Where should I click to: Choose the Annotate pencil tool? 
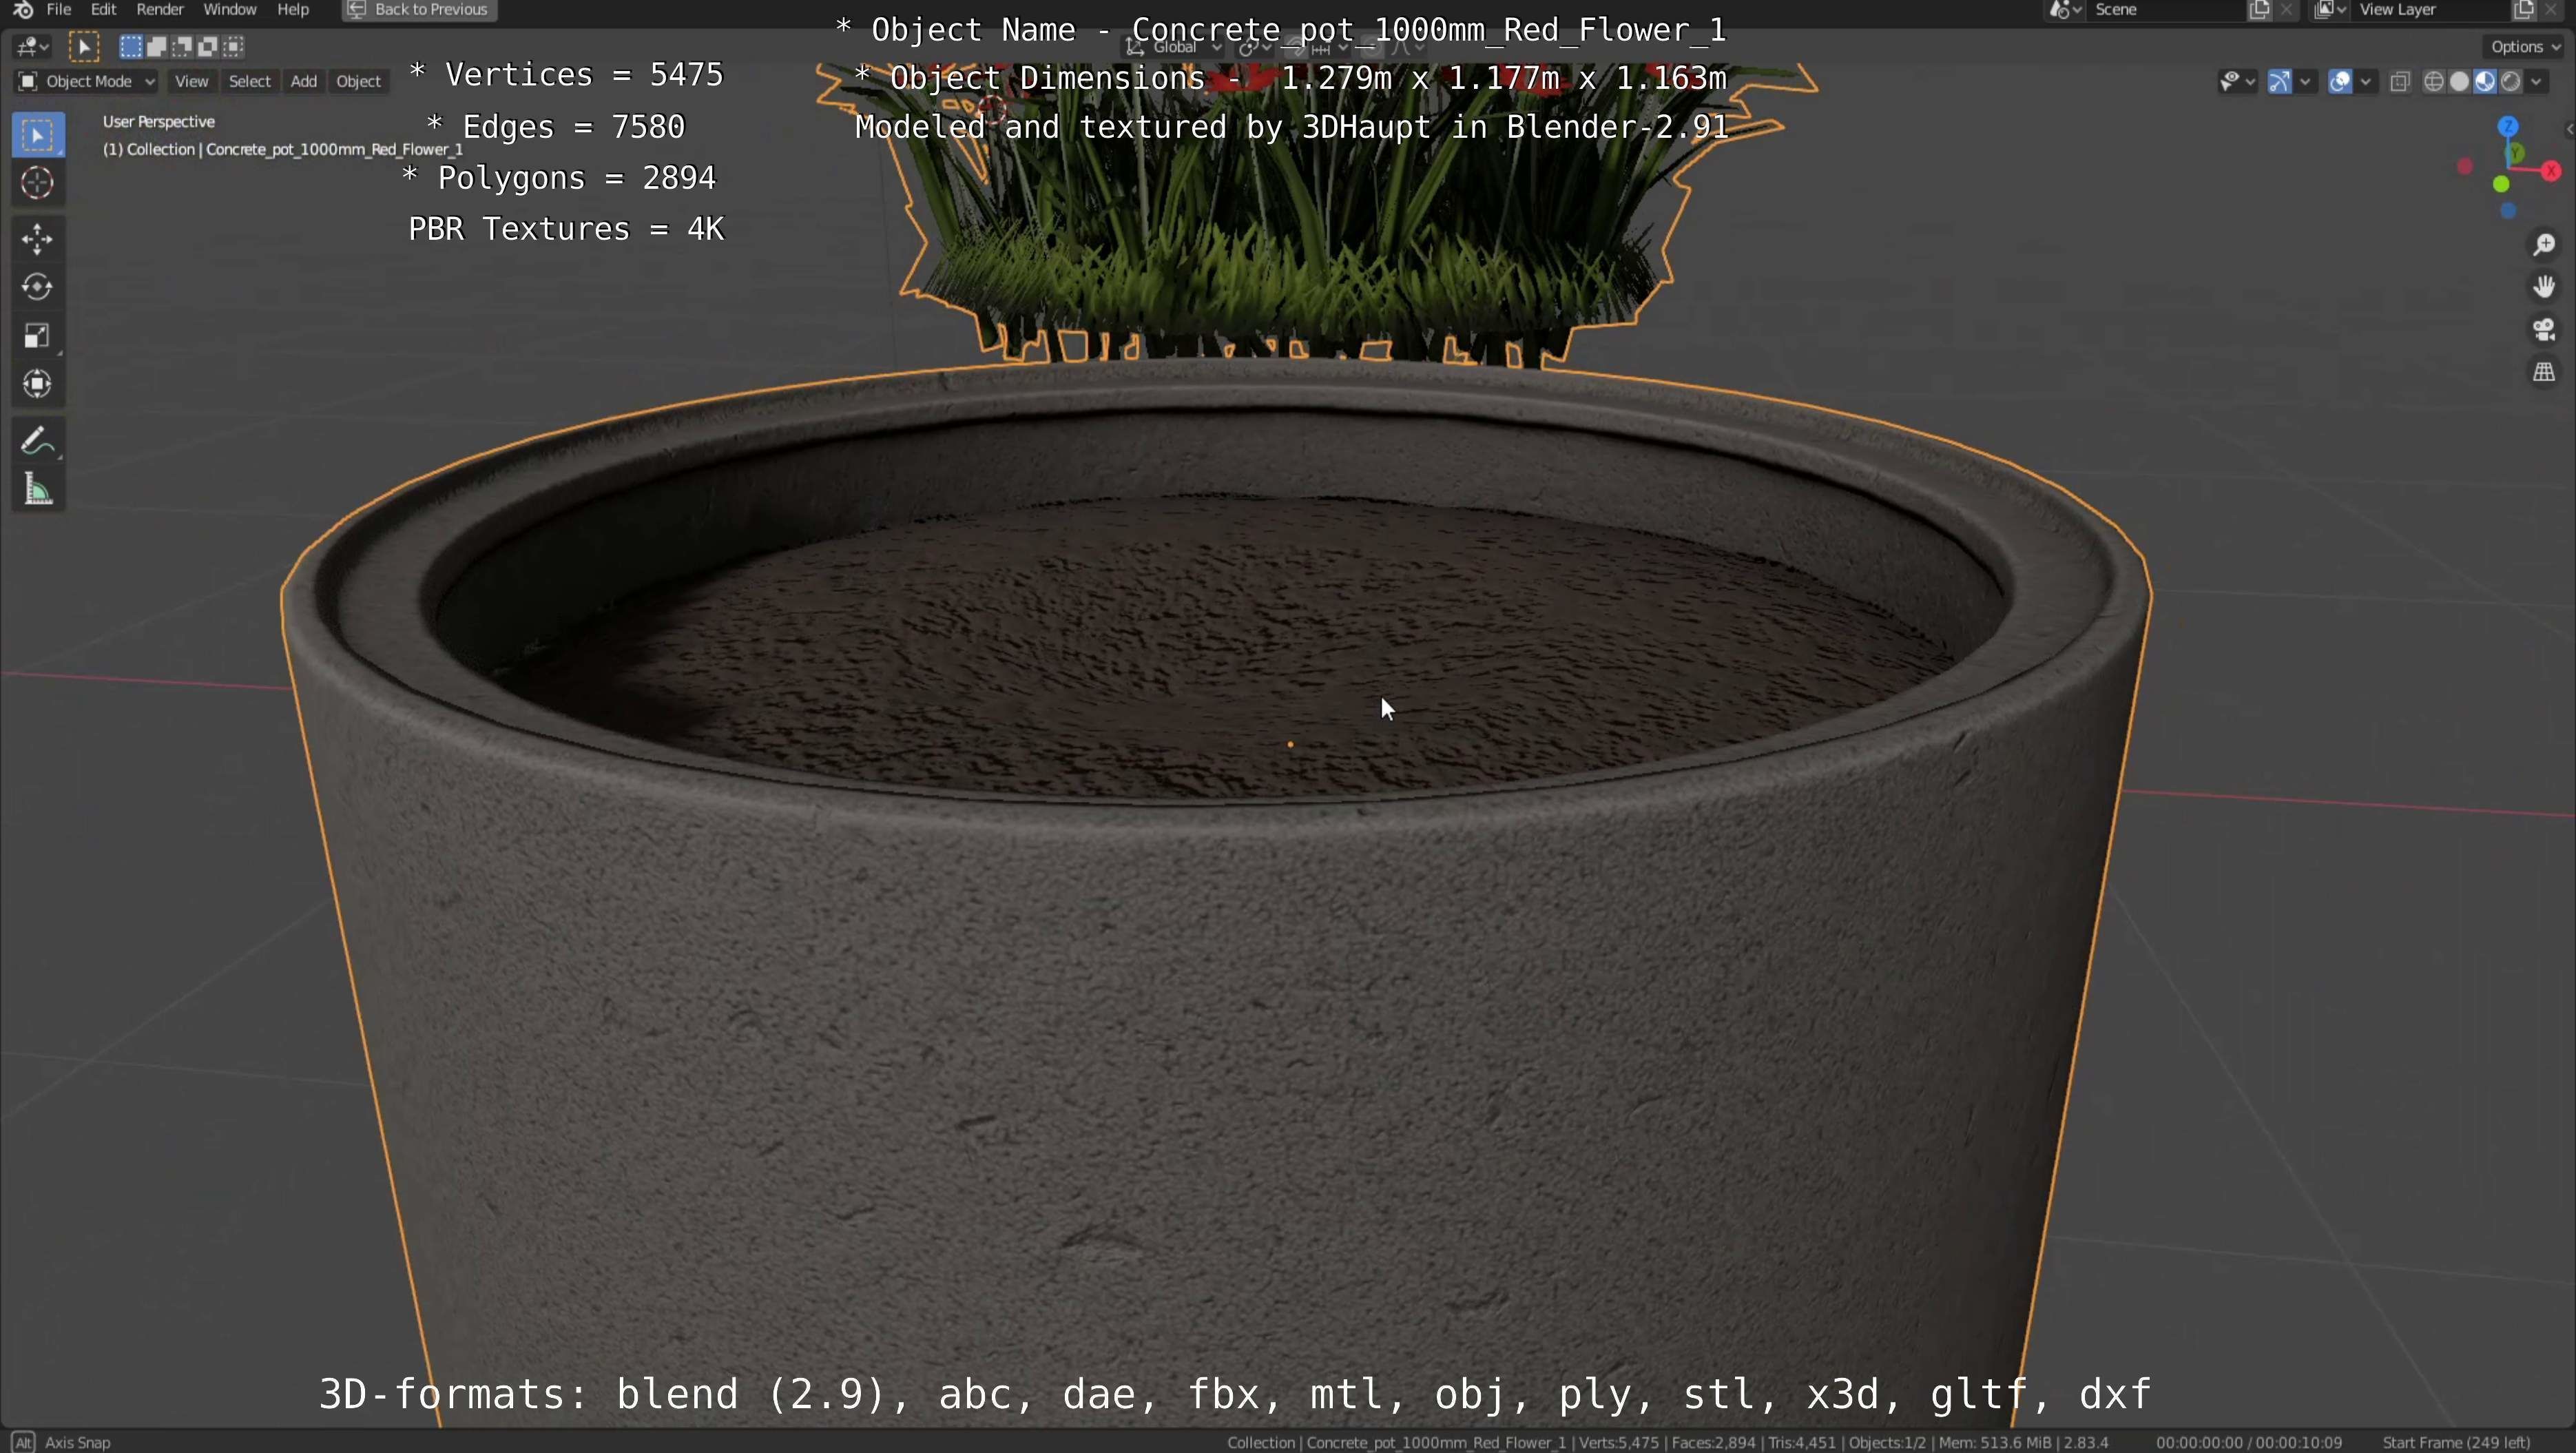(38, 440)
